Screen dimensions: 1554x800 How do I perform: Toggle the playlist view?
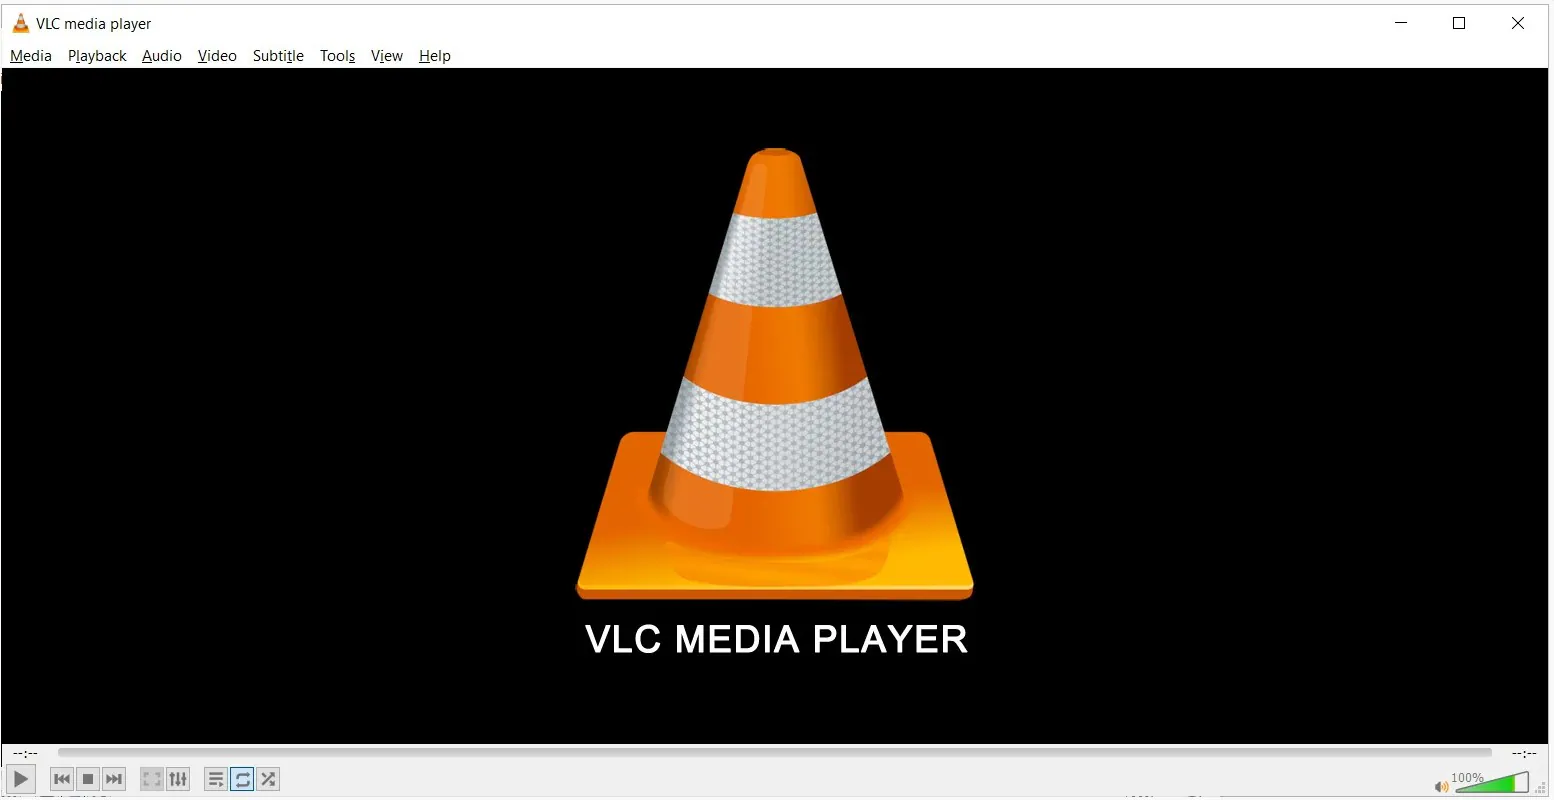click(216, 779)
